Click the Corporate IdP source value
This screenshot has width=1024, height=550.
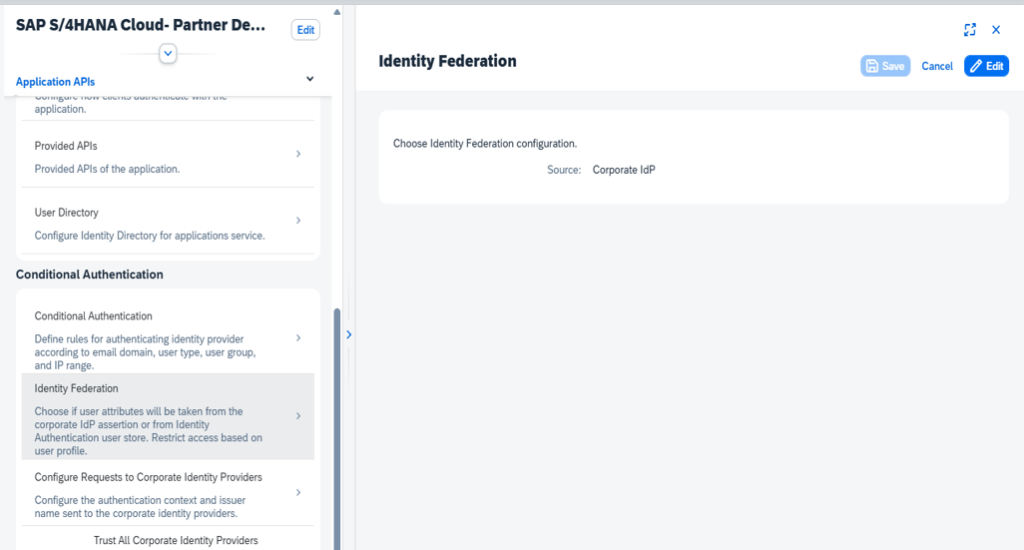[623, 170]
